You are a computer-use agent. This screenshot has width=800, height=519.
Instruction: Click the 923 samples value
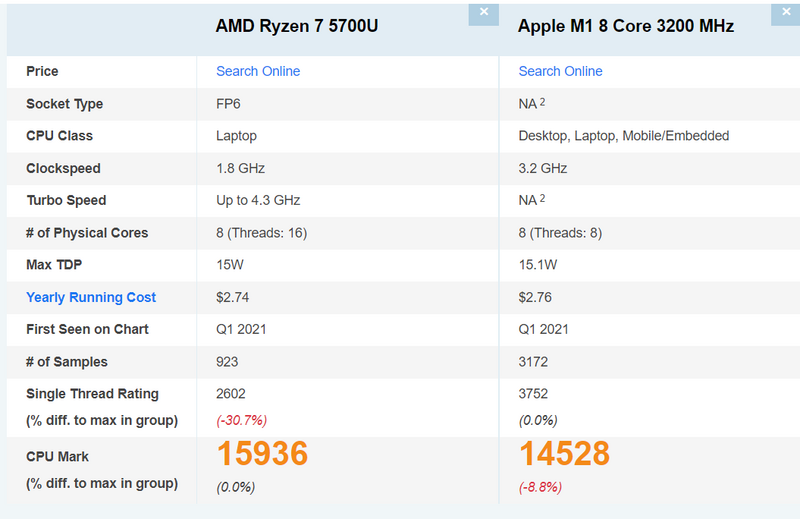(227, 362)
